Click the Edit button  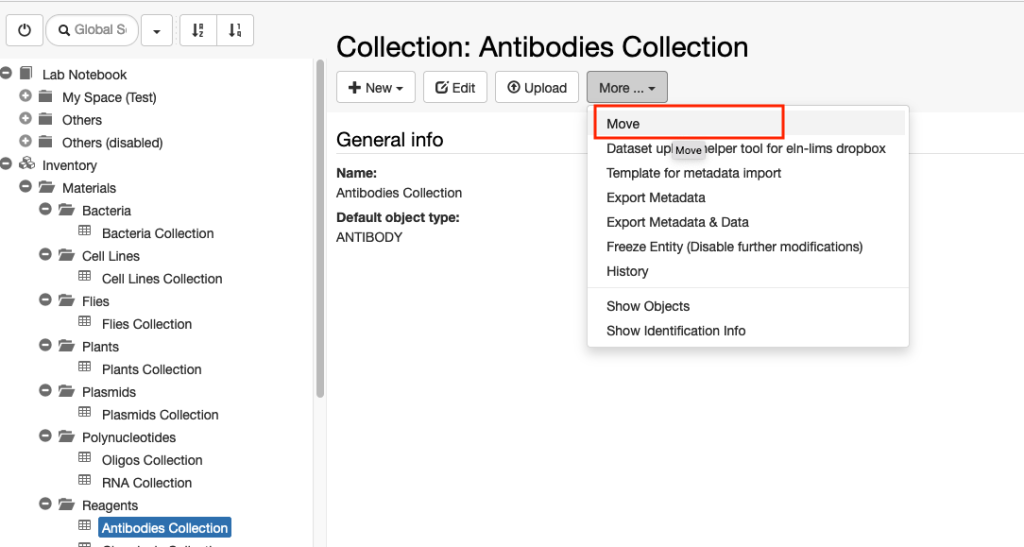455,87
